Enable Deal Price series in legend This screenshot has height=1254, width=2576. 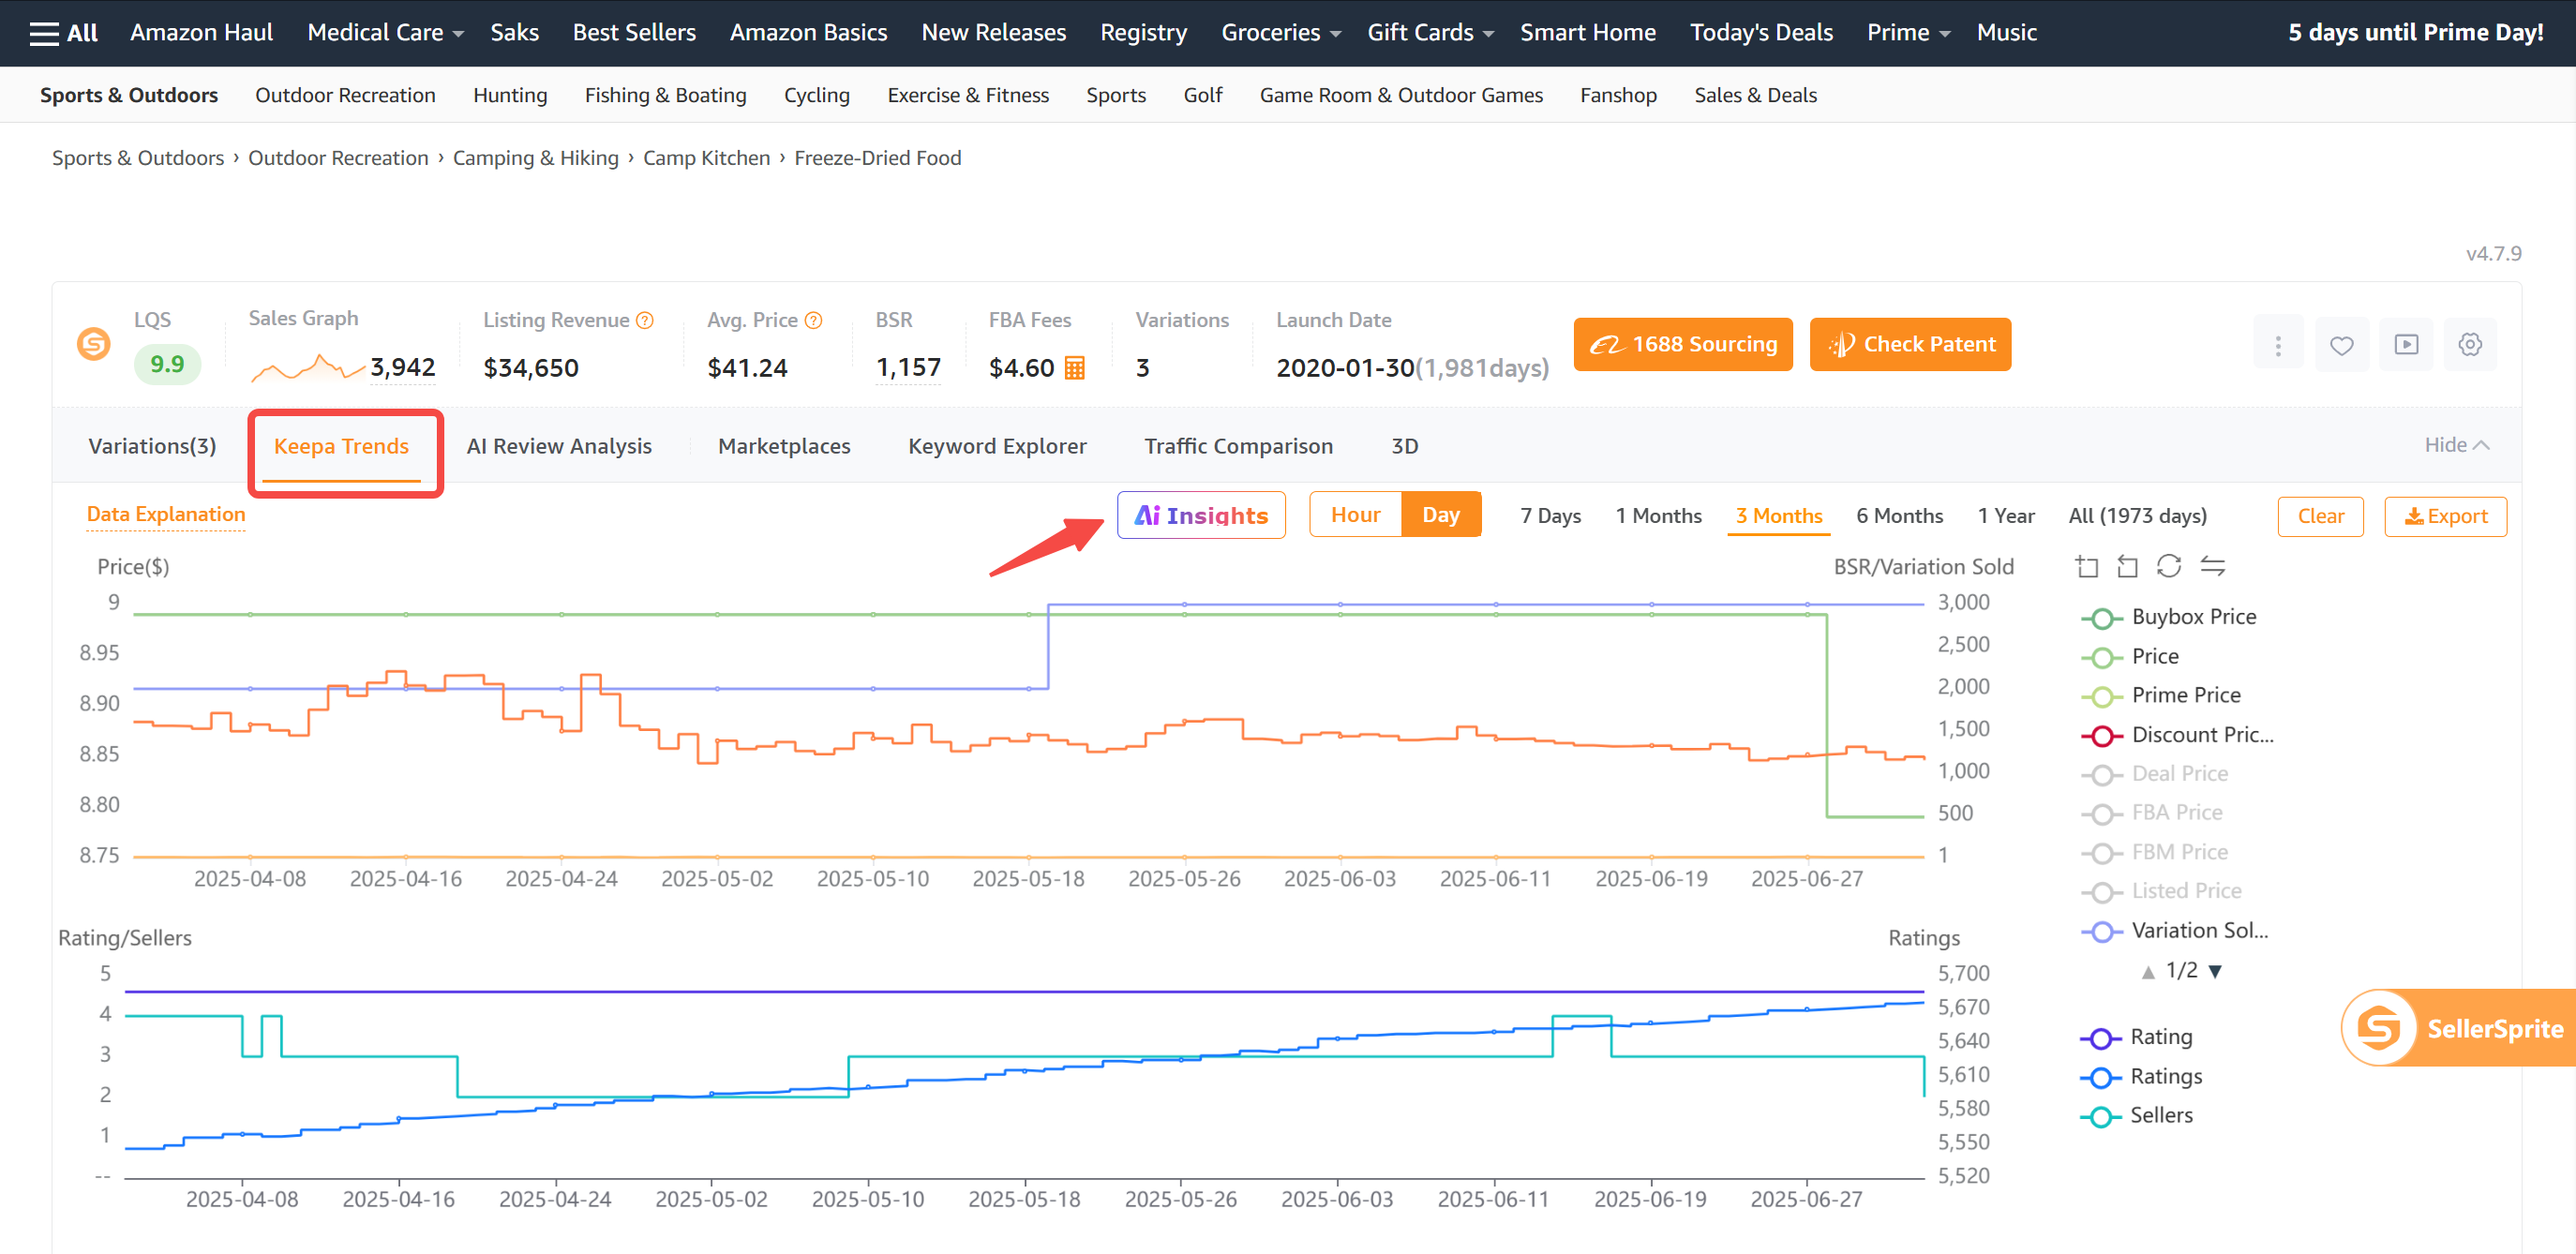pos(2155,774)
